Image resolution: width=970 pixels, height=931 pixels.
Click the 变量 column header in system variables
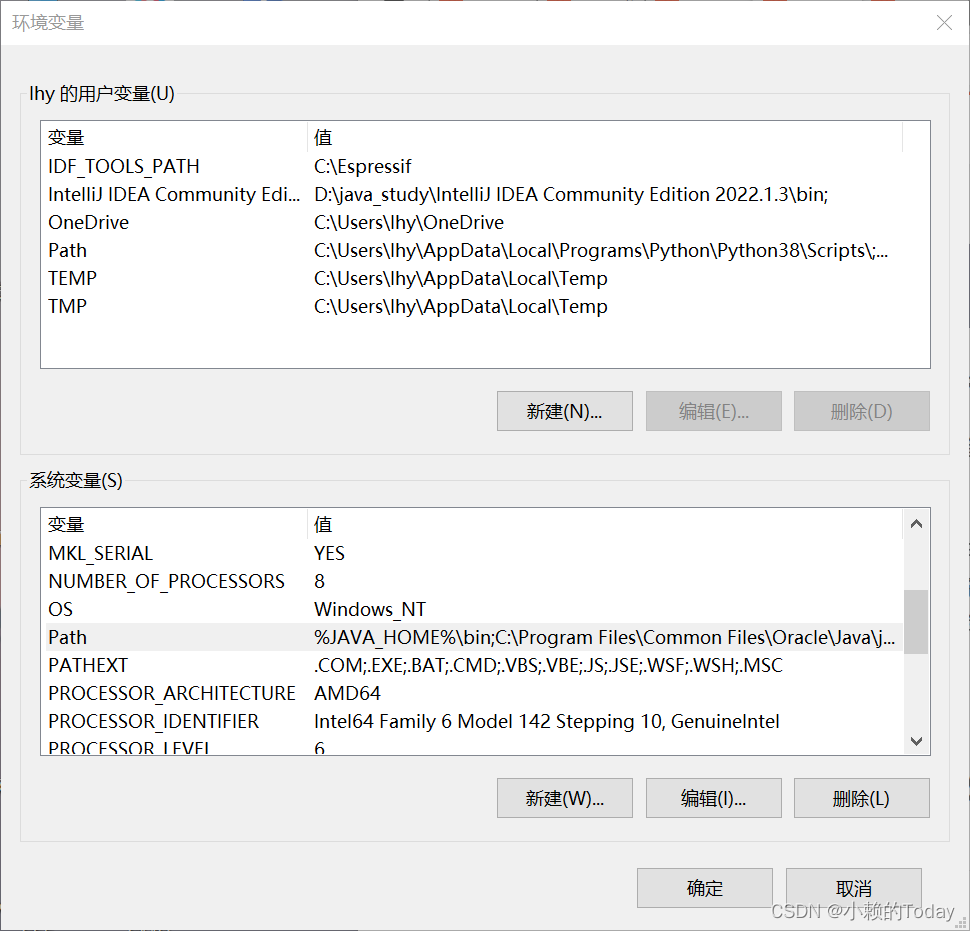click(x=67, y=524)
